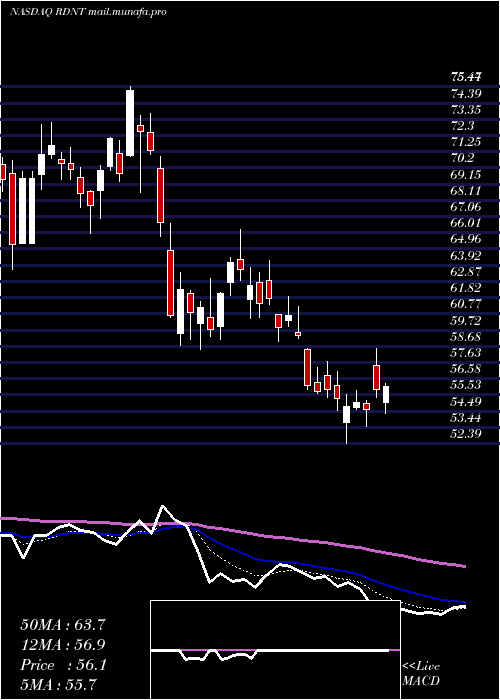The width and height of the screenshot is (500, 700).
Task: Click the 58.68 price label
Action: (467, 337)
